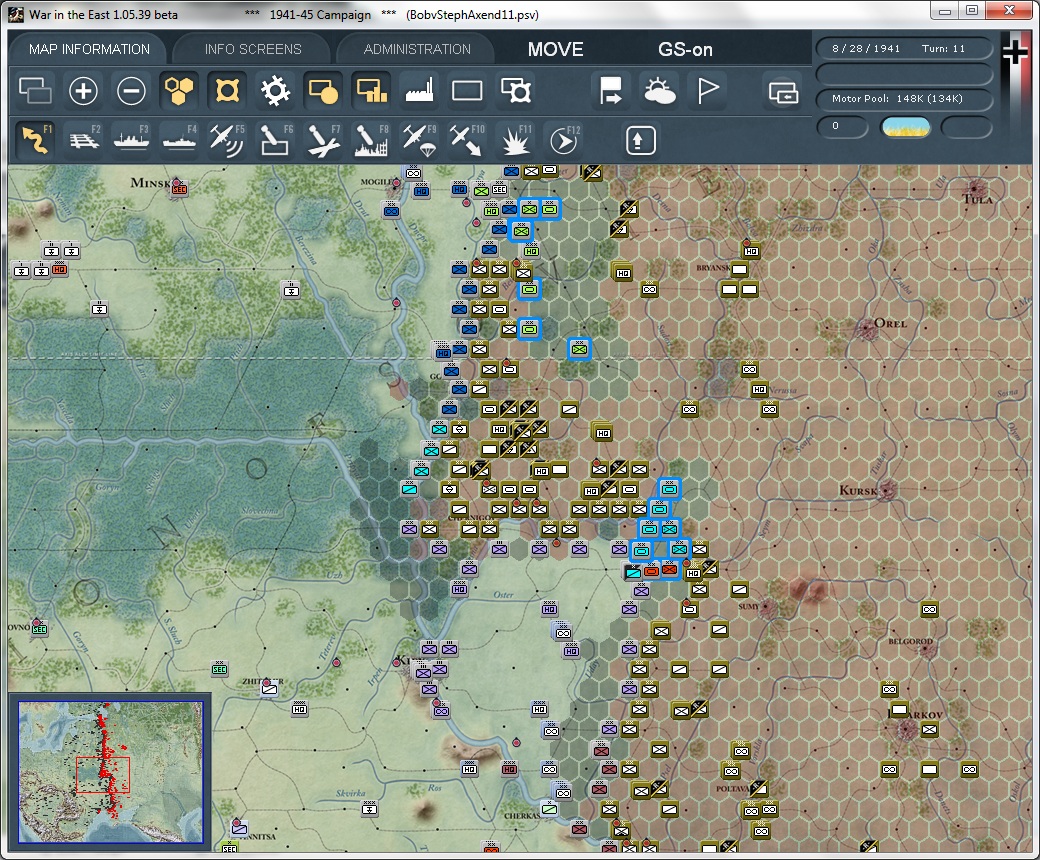Click the upward arrow box icon
This screenshot has width=1040, height=860.
[x=640, y=140]
